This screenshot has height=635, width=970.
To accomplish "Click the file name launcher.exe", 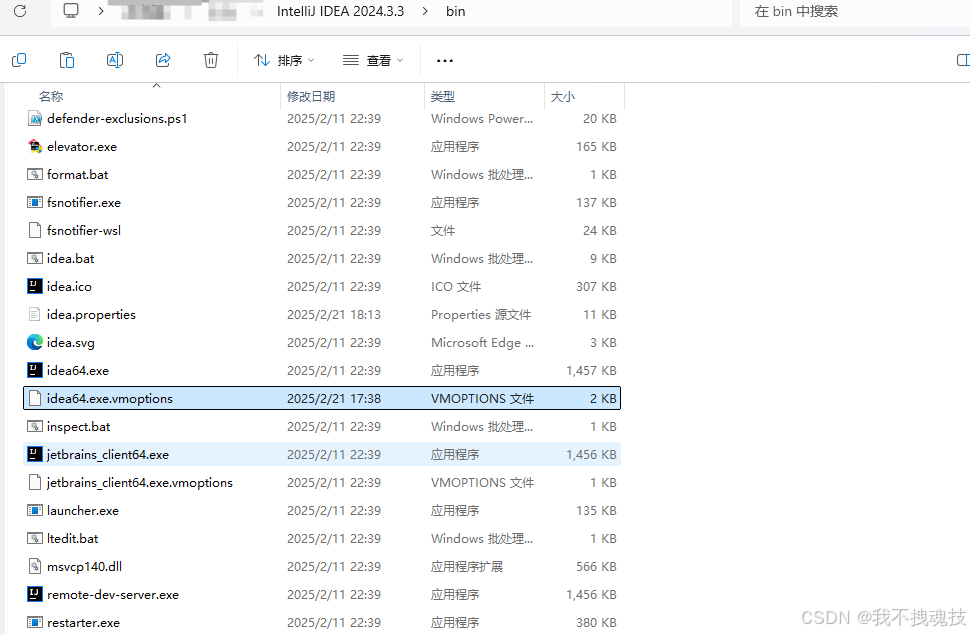I will (x=82, y=511).
